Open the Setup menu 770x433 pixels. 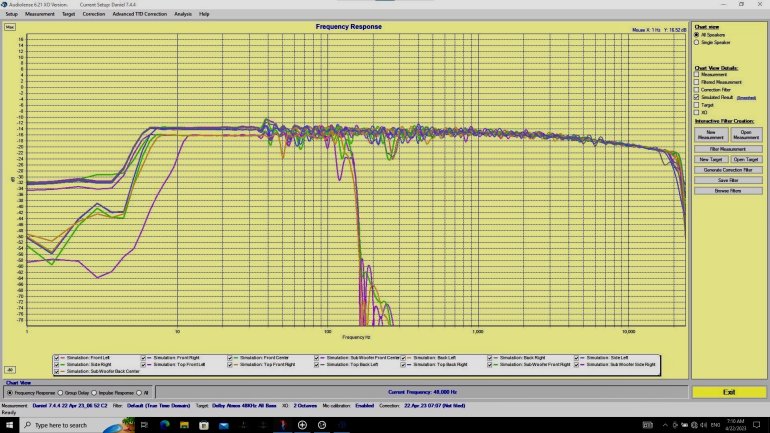[11, 14]
